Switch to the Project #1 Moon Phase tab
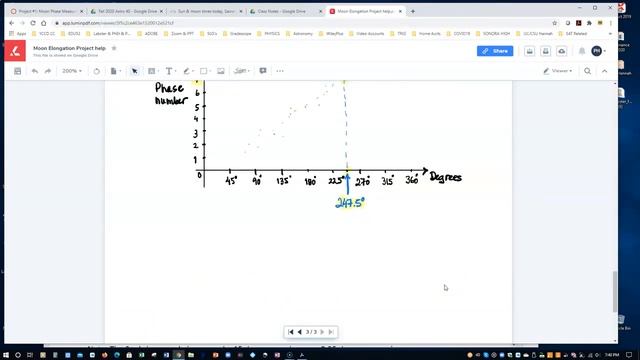This screenshot has height=360, width=640. click(47, 11)
